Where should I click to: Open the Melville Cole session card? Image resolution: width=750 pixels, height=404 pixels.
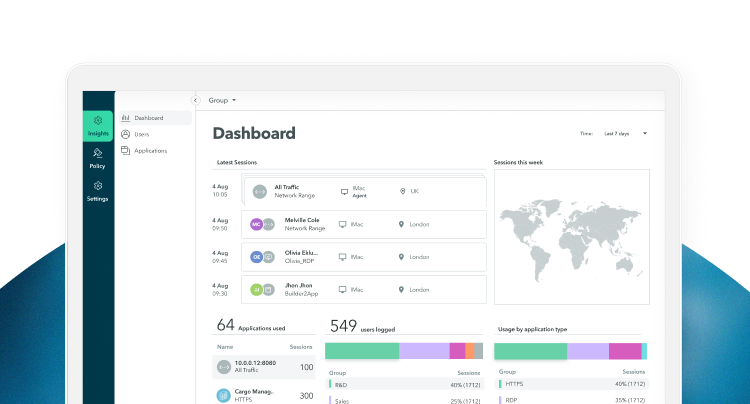coord(364,224)
